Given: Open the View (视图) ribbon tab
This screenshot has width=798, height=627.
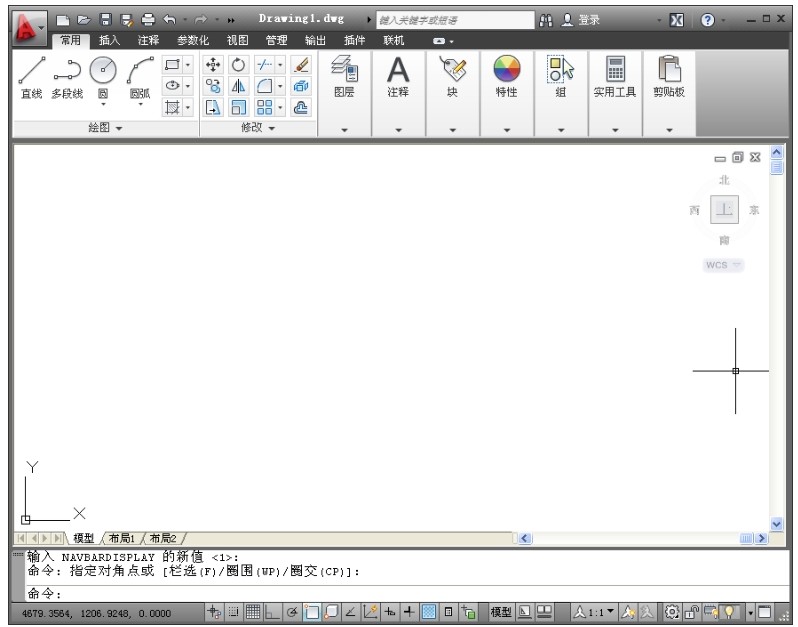Looking at the screenshot, I should [237, 40].
